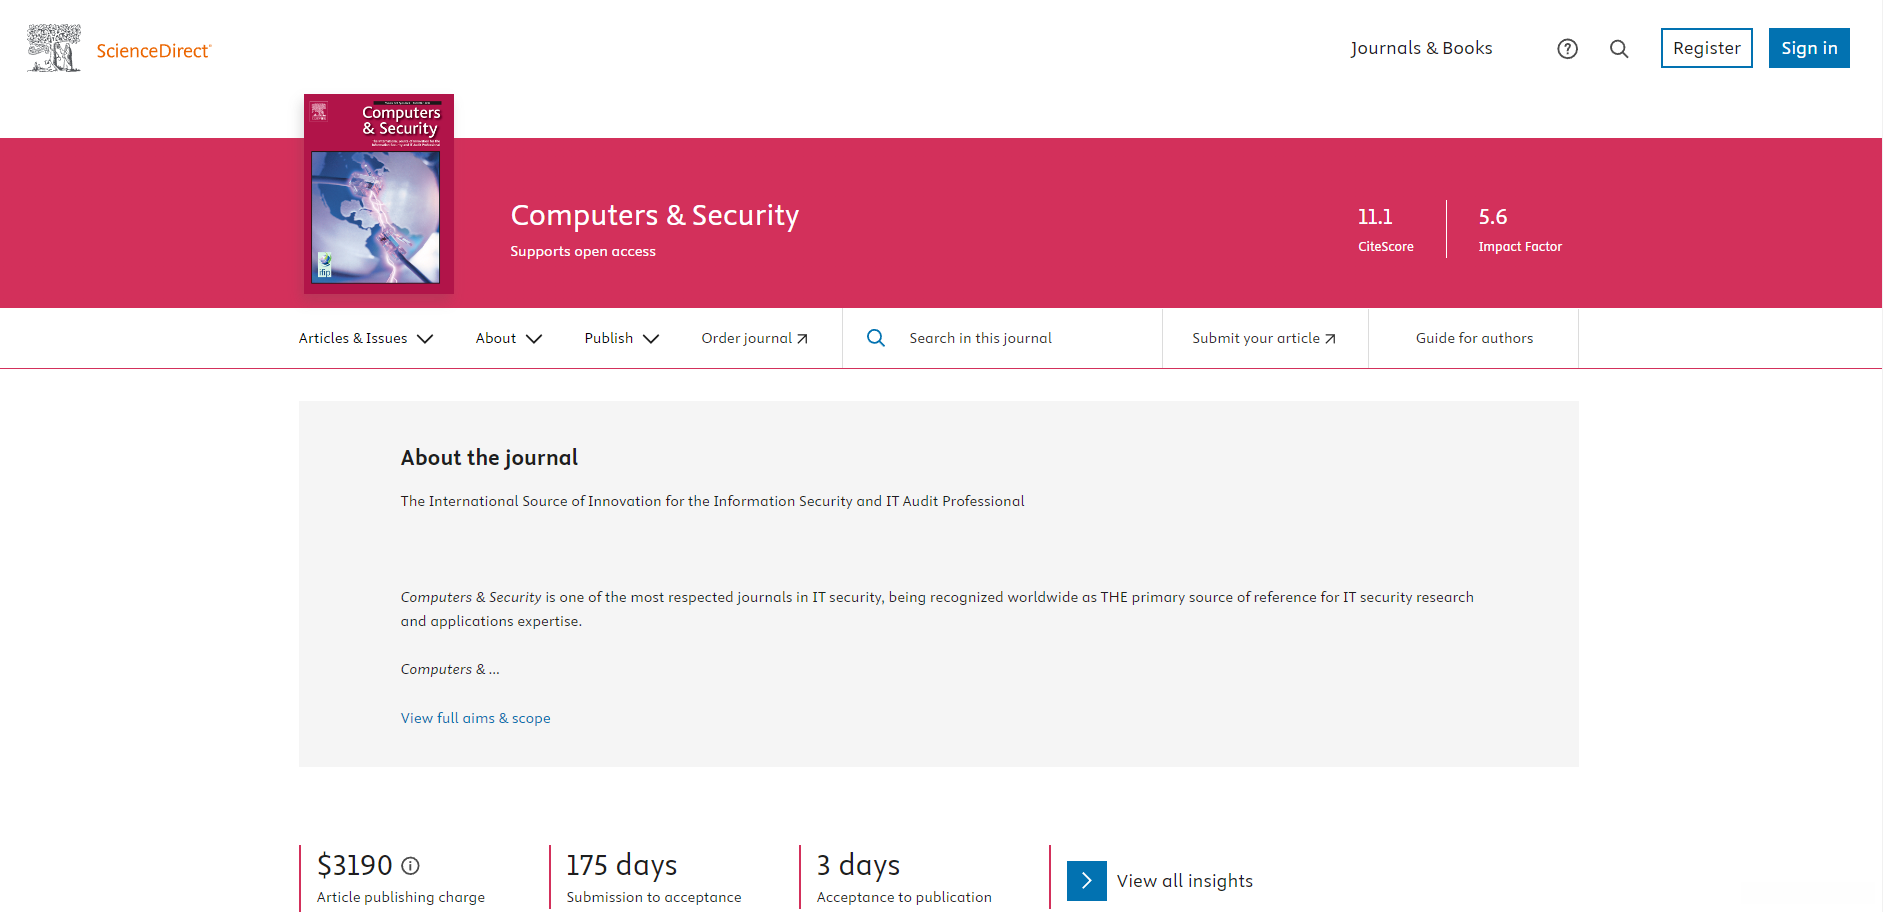
Task: Click the View all insights link text
Action: click(x=1184, y=881)
